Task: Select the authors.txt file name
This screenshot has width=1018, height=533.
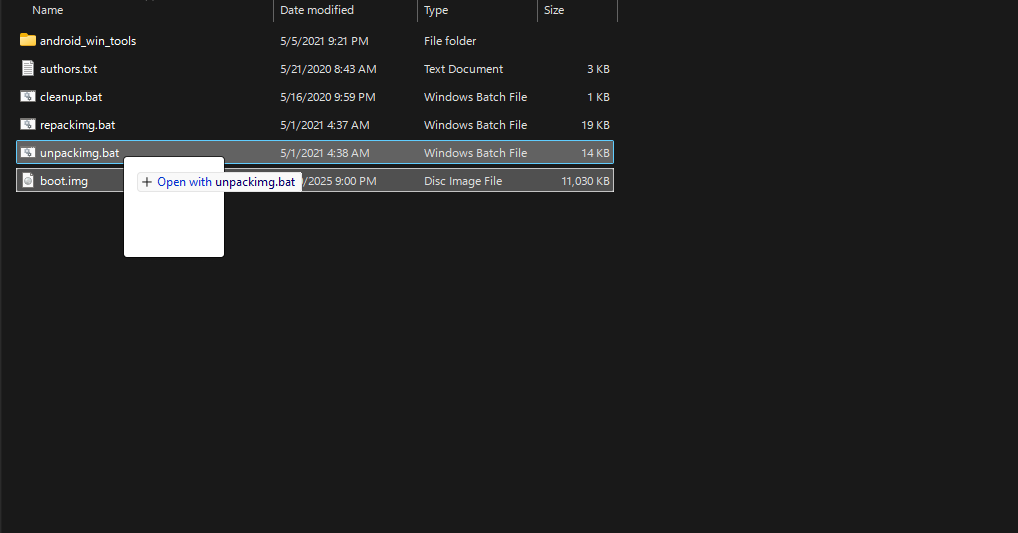Action: point(68,69)
